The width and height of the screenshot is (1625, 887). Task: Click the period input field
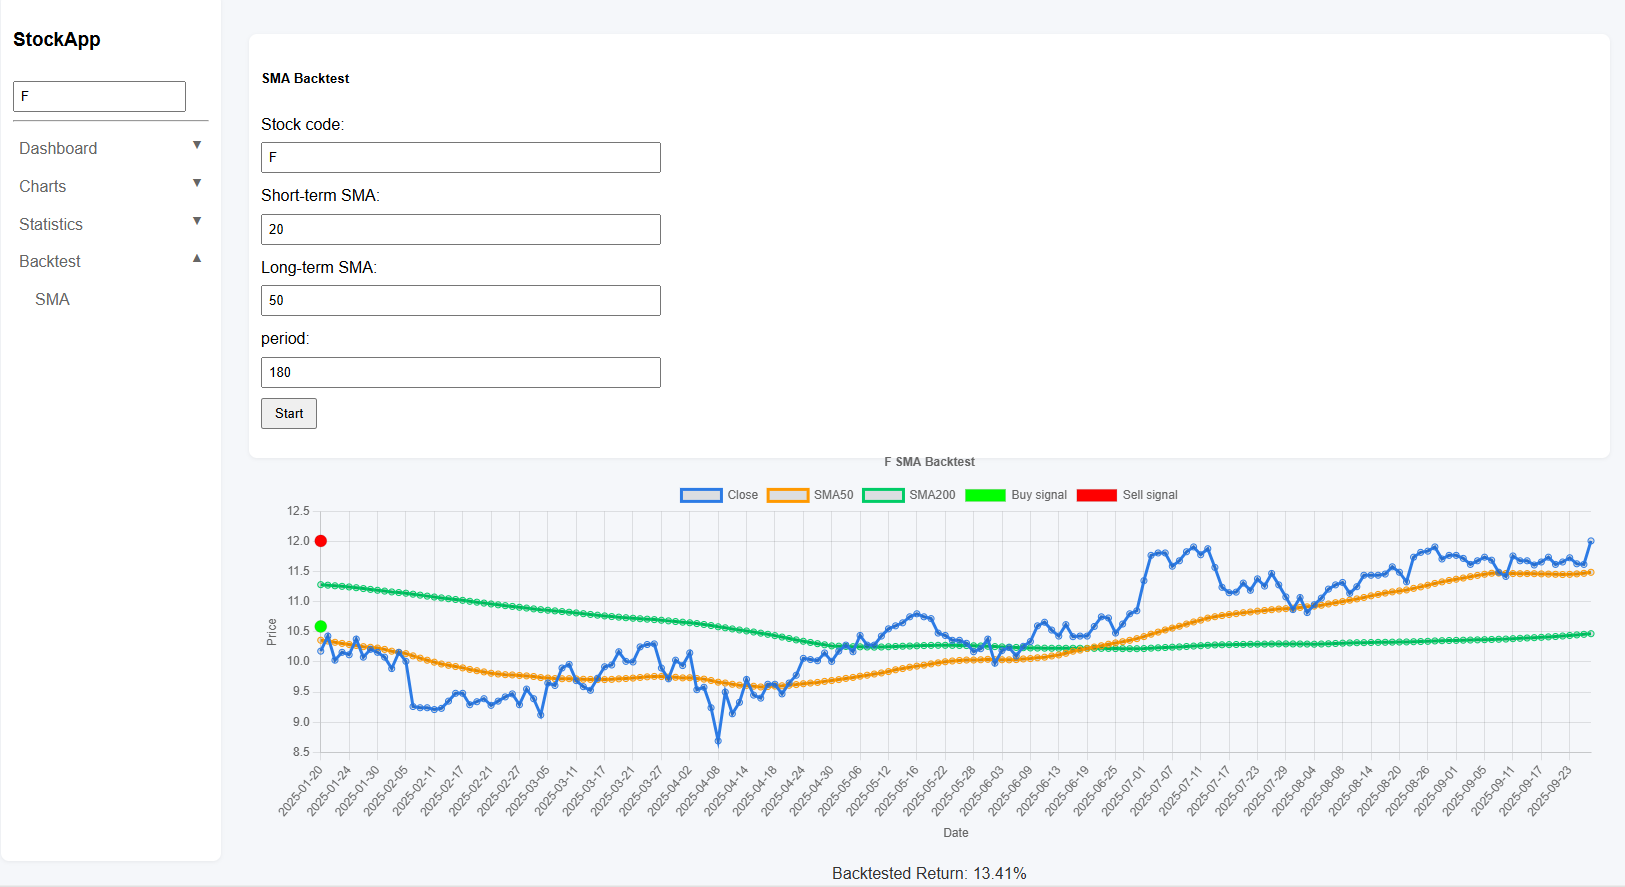click(460, 372)
